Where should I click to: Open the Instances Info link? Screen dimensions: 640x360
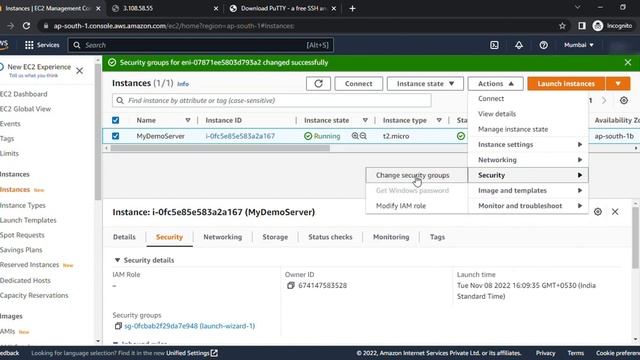tap(183, 84)
